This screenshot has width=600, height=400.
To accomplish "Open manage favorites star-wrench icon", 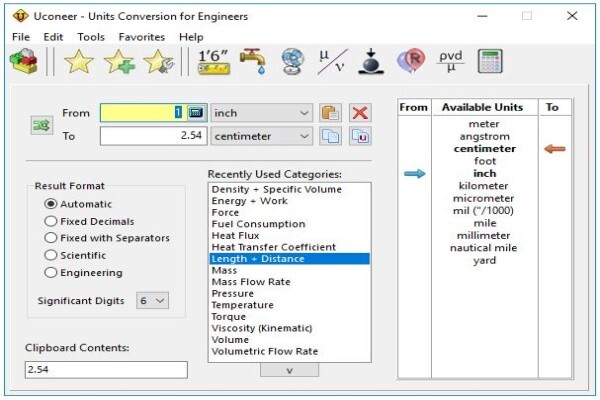I will pyautogui.click(x=158, y=61).
